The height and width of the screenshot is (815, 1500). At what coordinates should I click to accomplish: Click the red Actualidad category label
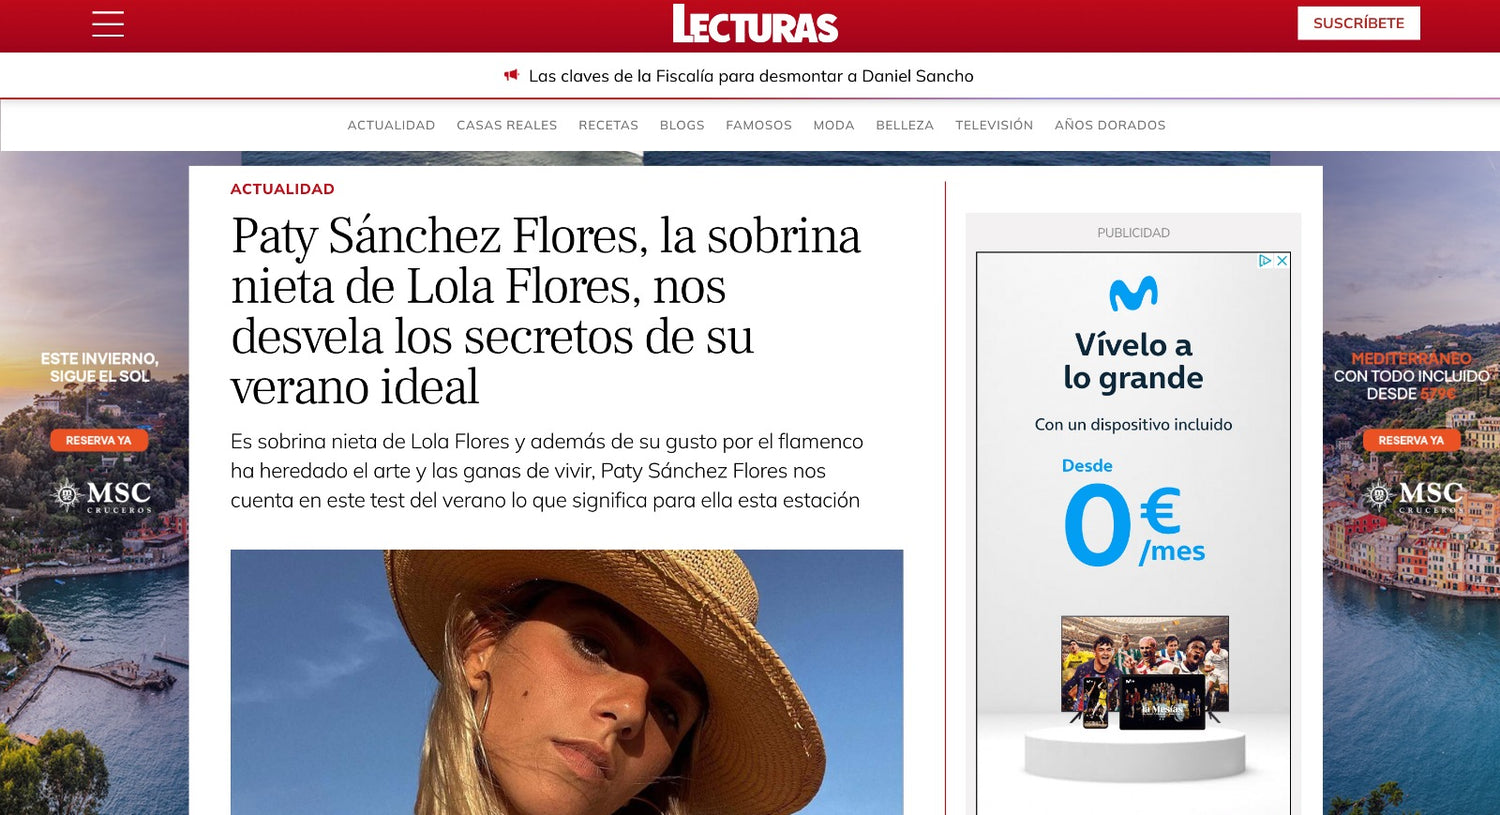[x=282, y=189]
